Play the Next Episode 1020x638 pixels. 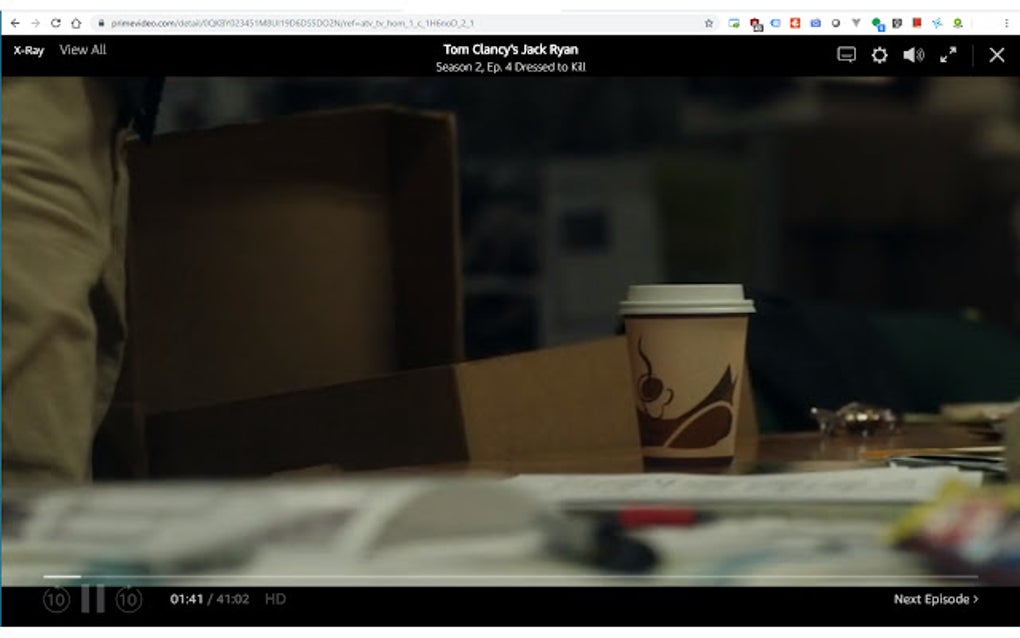click(932, 598)
